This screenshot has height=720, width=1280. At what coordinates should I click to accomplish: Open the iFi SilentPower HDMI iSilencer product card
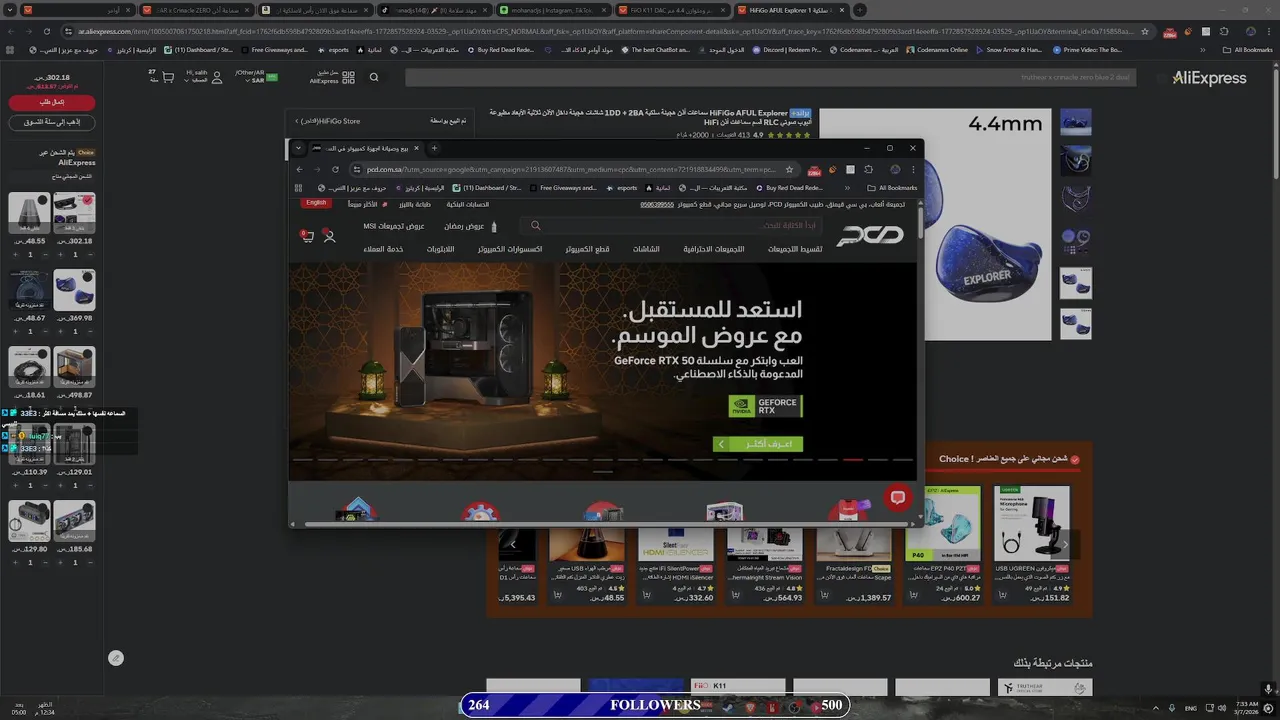click(675, 565)
